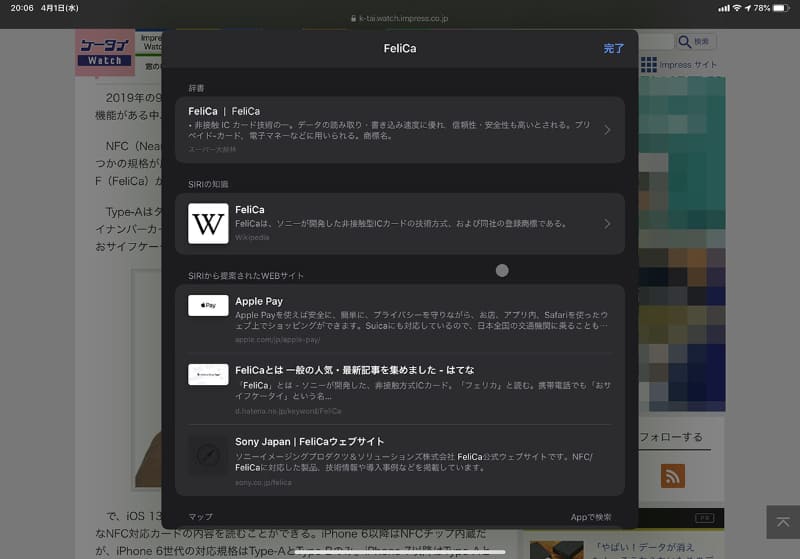Select the Wikipedia FeliCa entry title
The image size is (800, 559).
(x=249, y=210)
